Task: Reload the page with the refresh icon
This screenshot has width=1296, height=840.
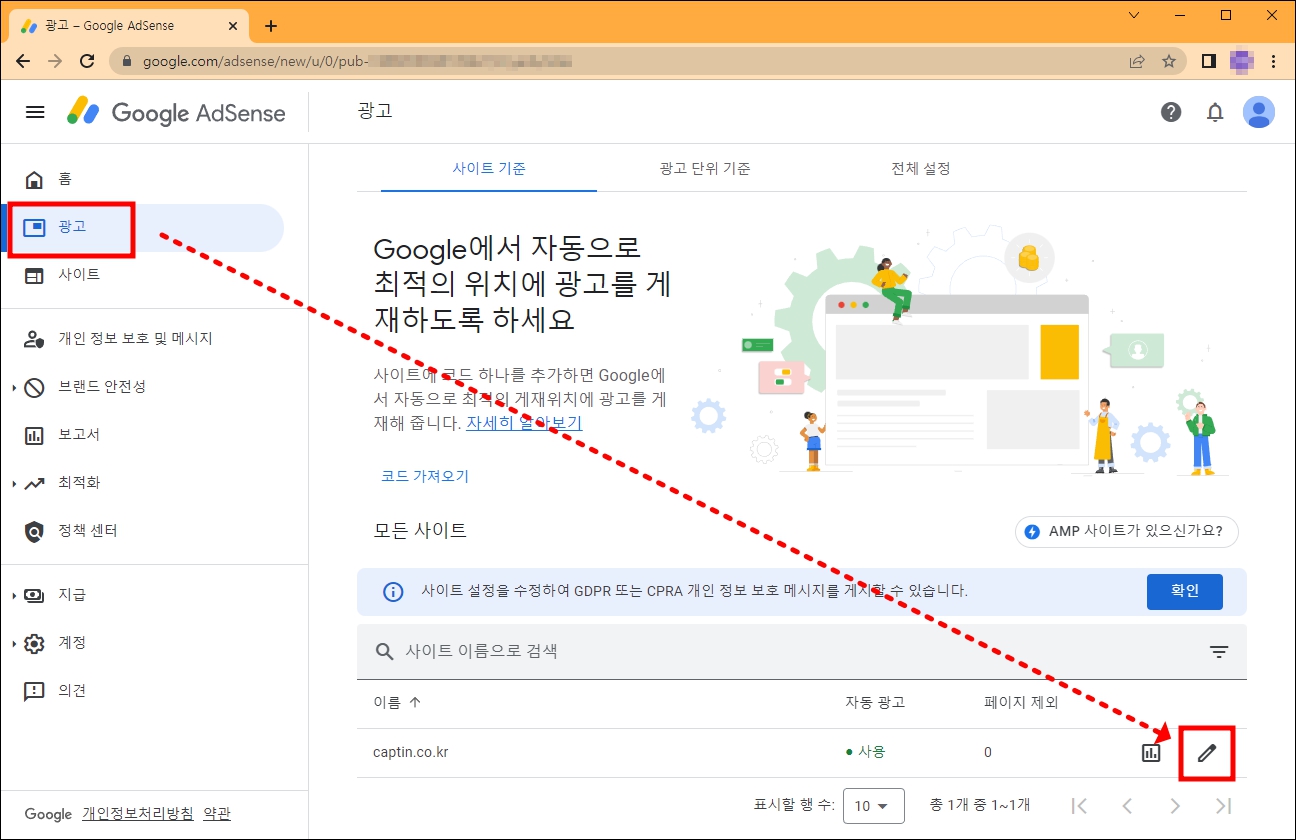Action: [x=87, y=61]
